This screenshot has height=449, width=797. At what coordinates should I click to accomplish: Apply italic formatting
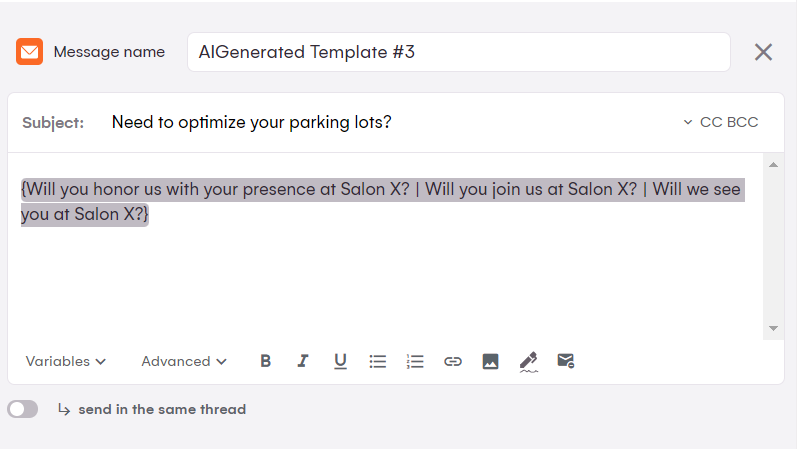click(303, 361)
